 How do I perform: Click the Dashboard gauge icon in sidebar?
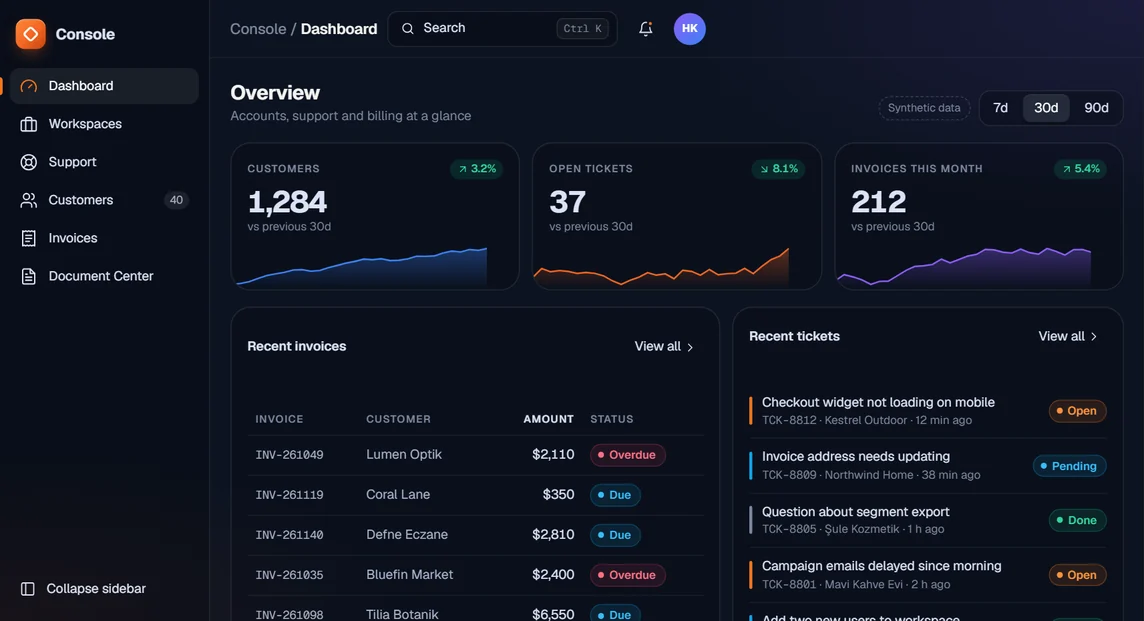click(x=28, y=86)
